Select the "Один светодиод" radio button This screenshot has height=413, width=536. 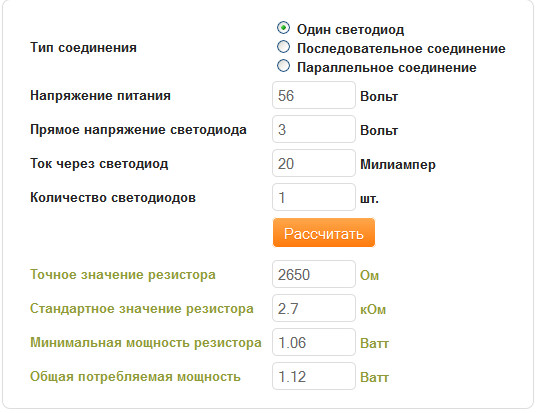click(283, 28)
